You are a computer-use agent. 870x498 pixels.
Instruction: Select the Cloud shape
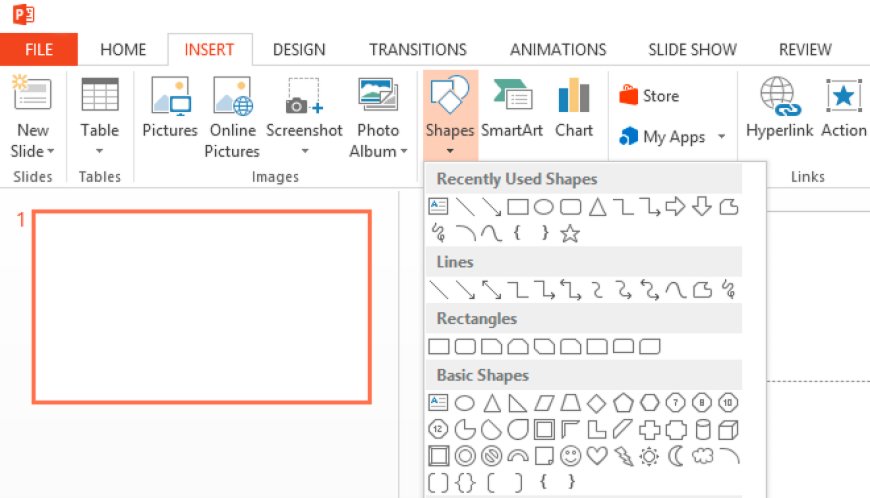702,457
